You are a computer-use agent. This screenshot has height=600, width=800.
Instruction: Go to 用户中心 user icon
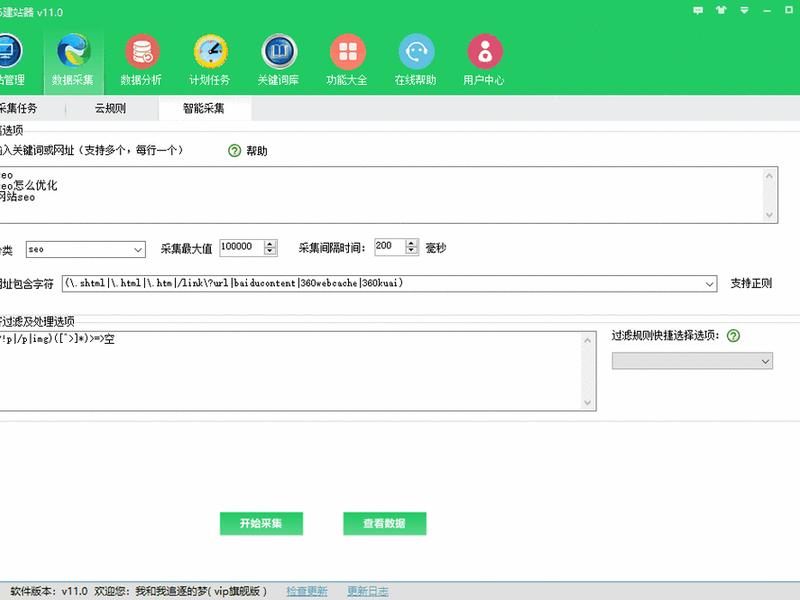(x=485, y=51)
